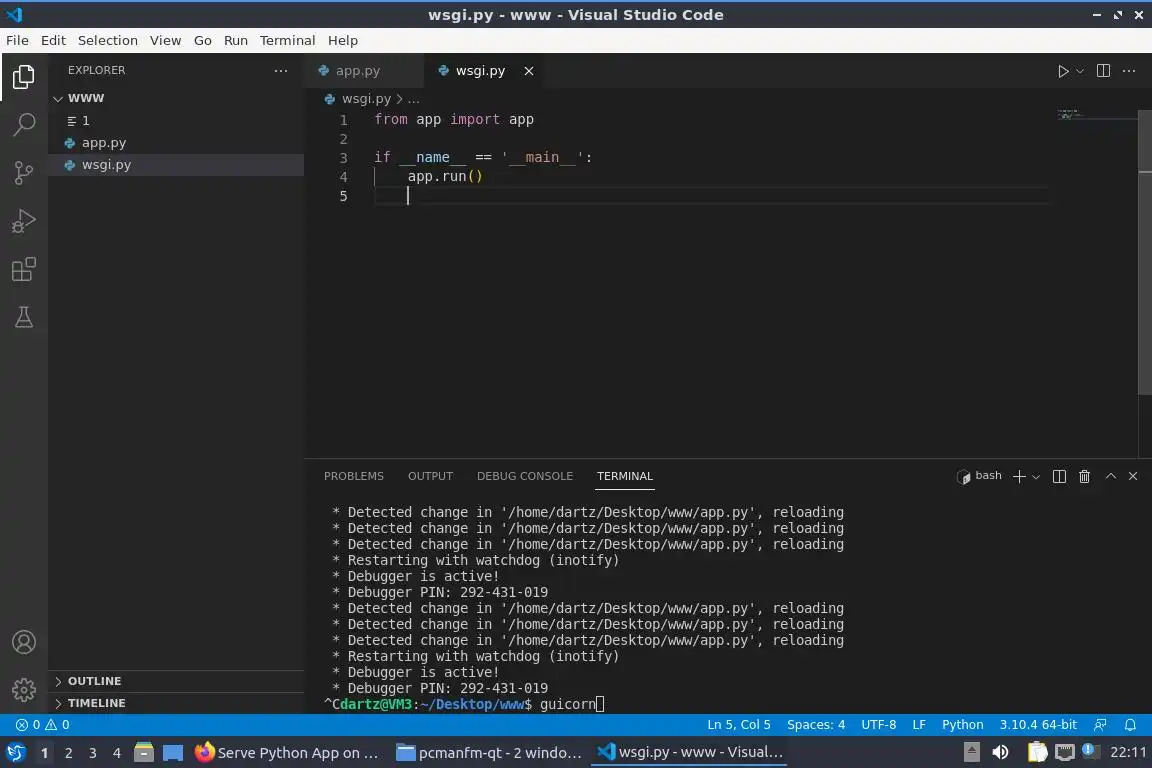The image size is (1152, 768).
Task: Open the Extensions view
Action: pos(24,269)
